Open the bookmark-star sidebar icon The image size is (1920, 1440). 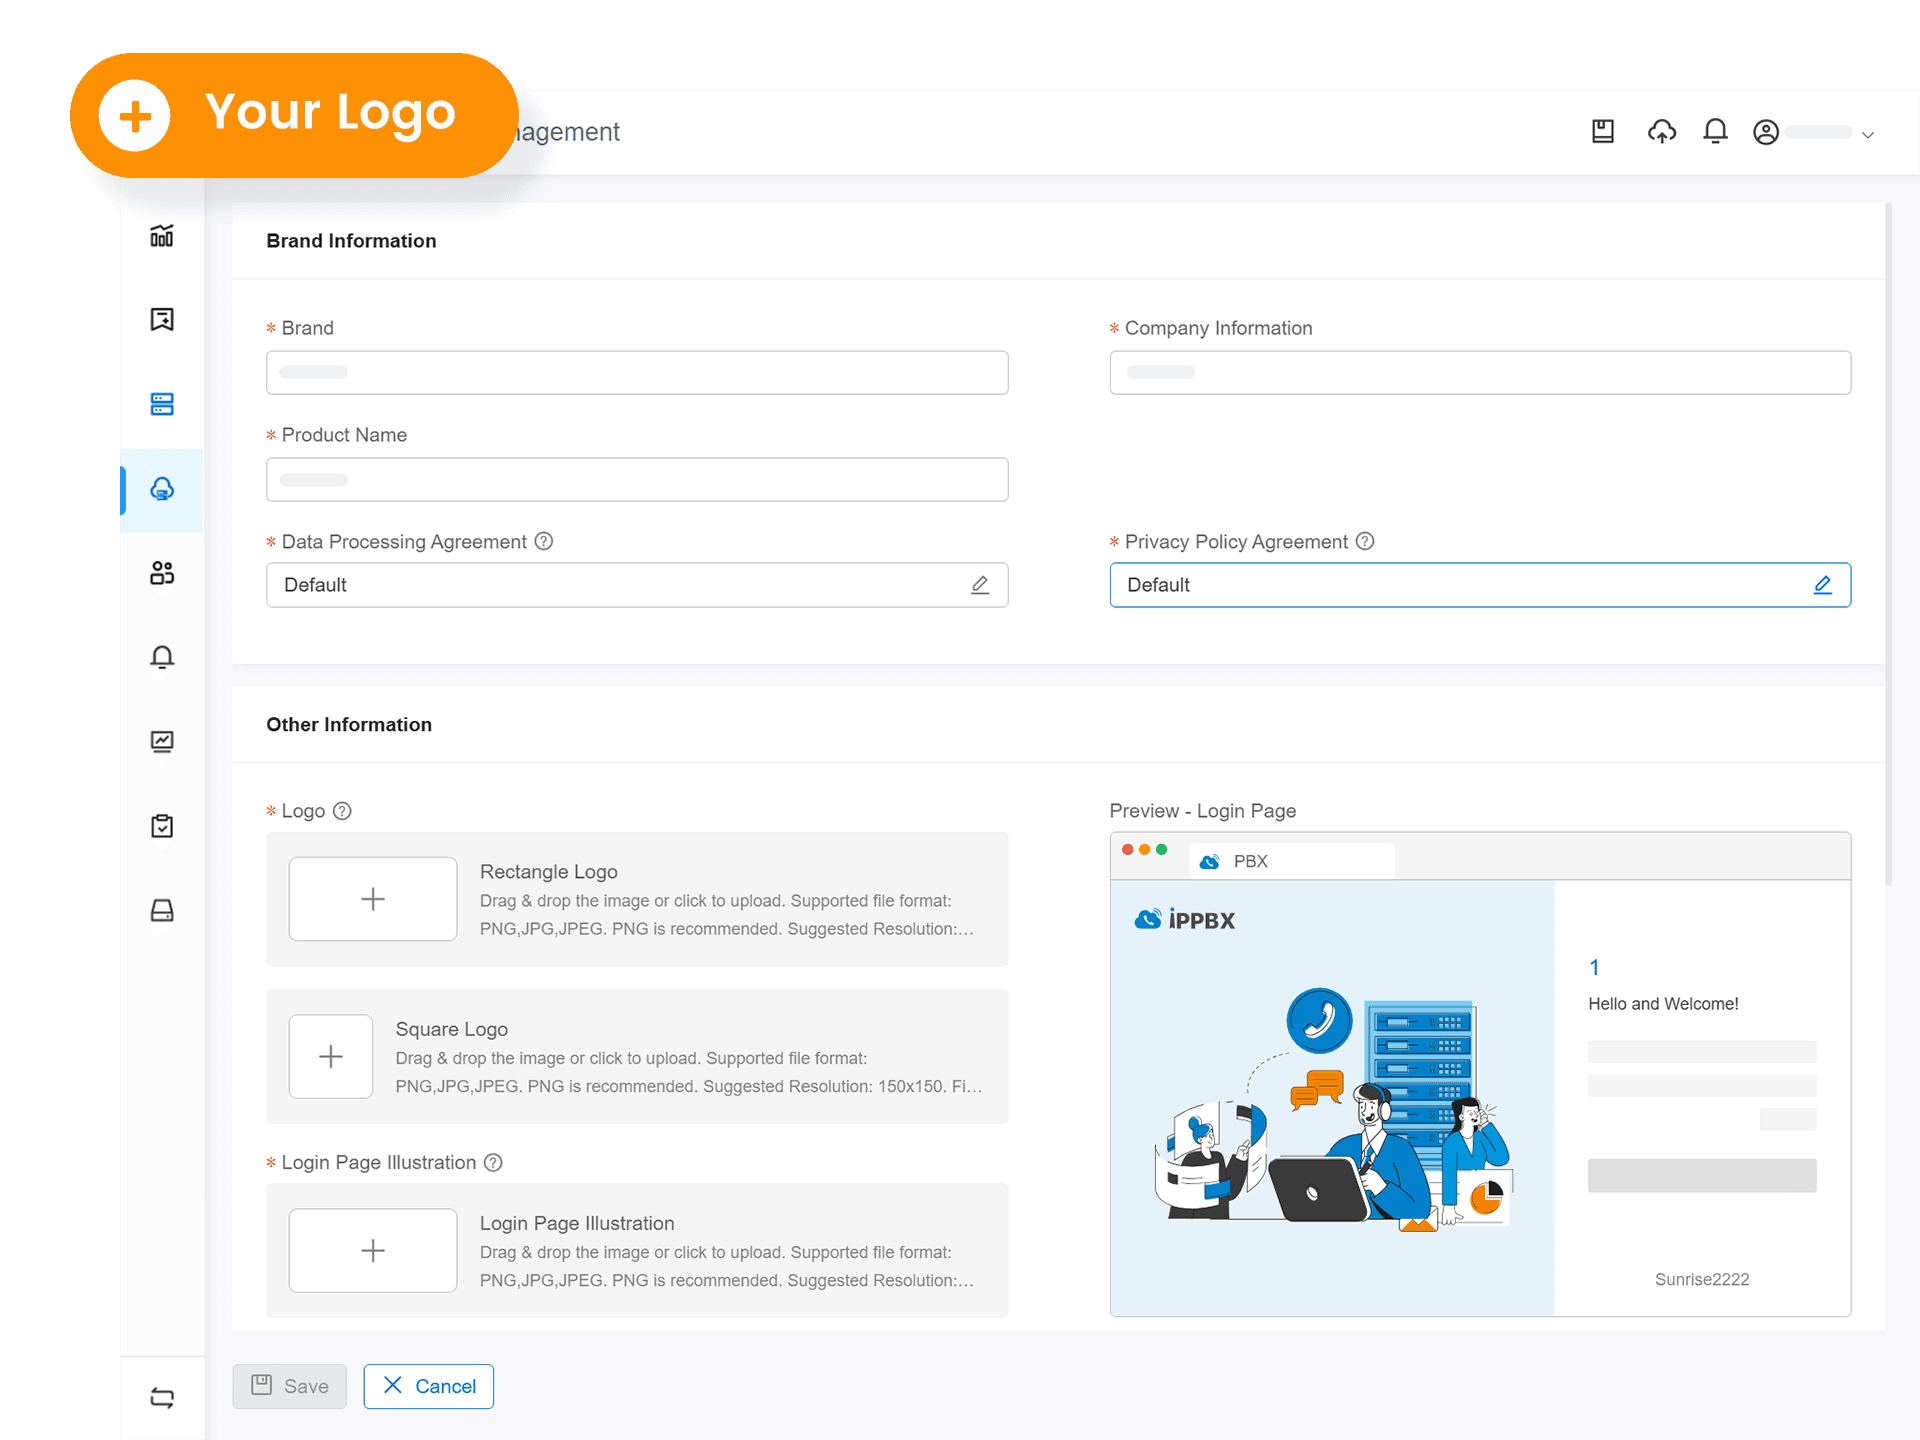coord(162,320)
